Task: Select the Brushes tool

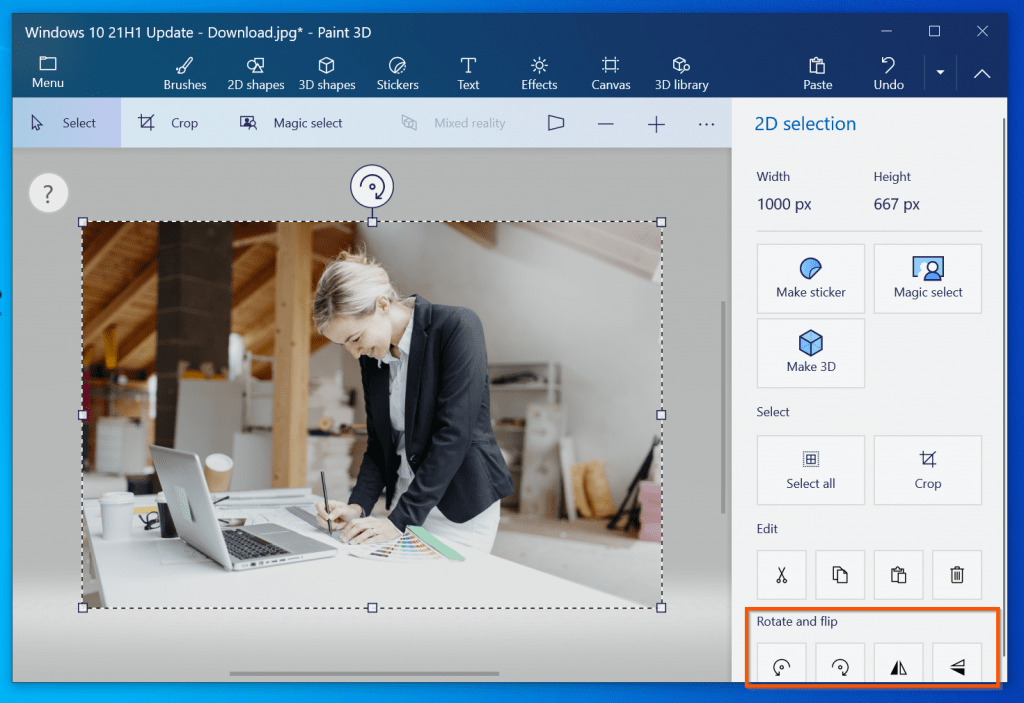Action: coord(184,72)
